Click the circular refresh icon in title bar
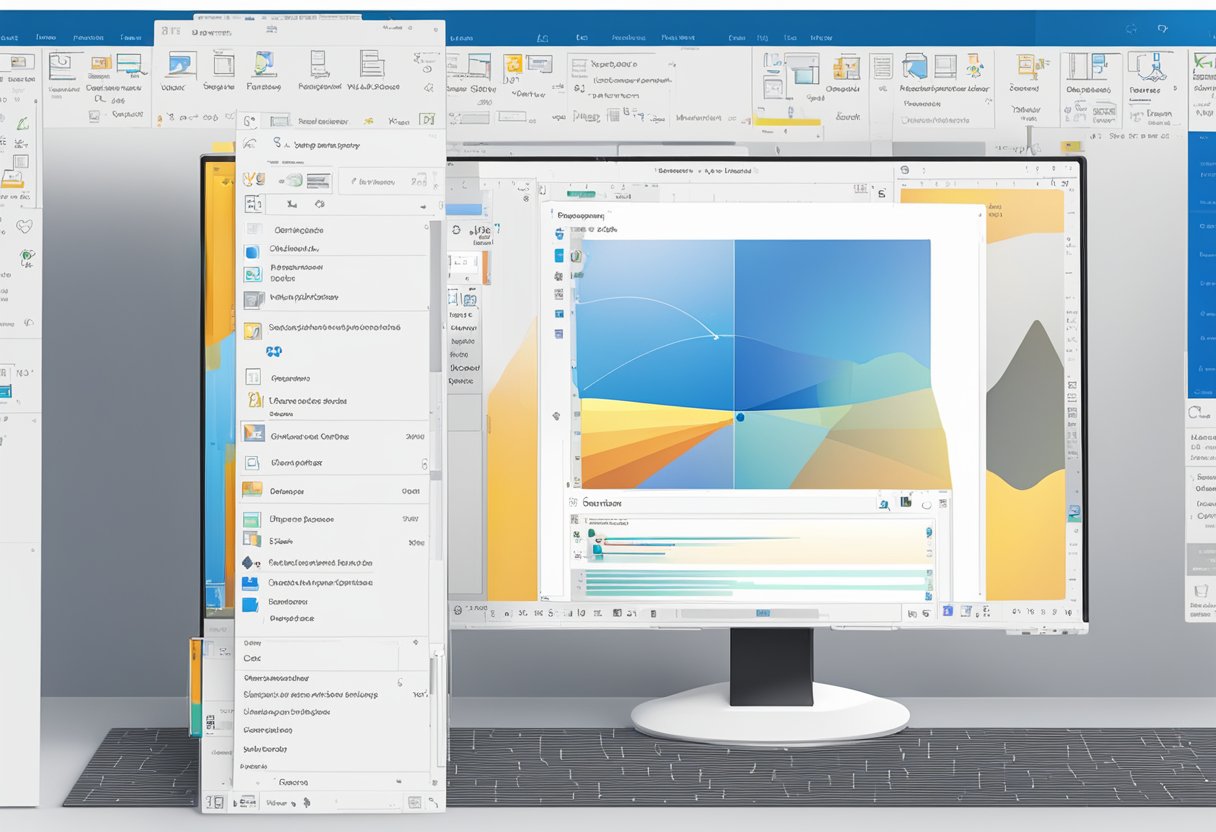Viewport: 1216px width, 832px height. (x=1131, y=30)
